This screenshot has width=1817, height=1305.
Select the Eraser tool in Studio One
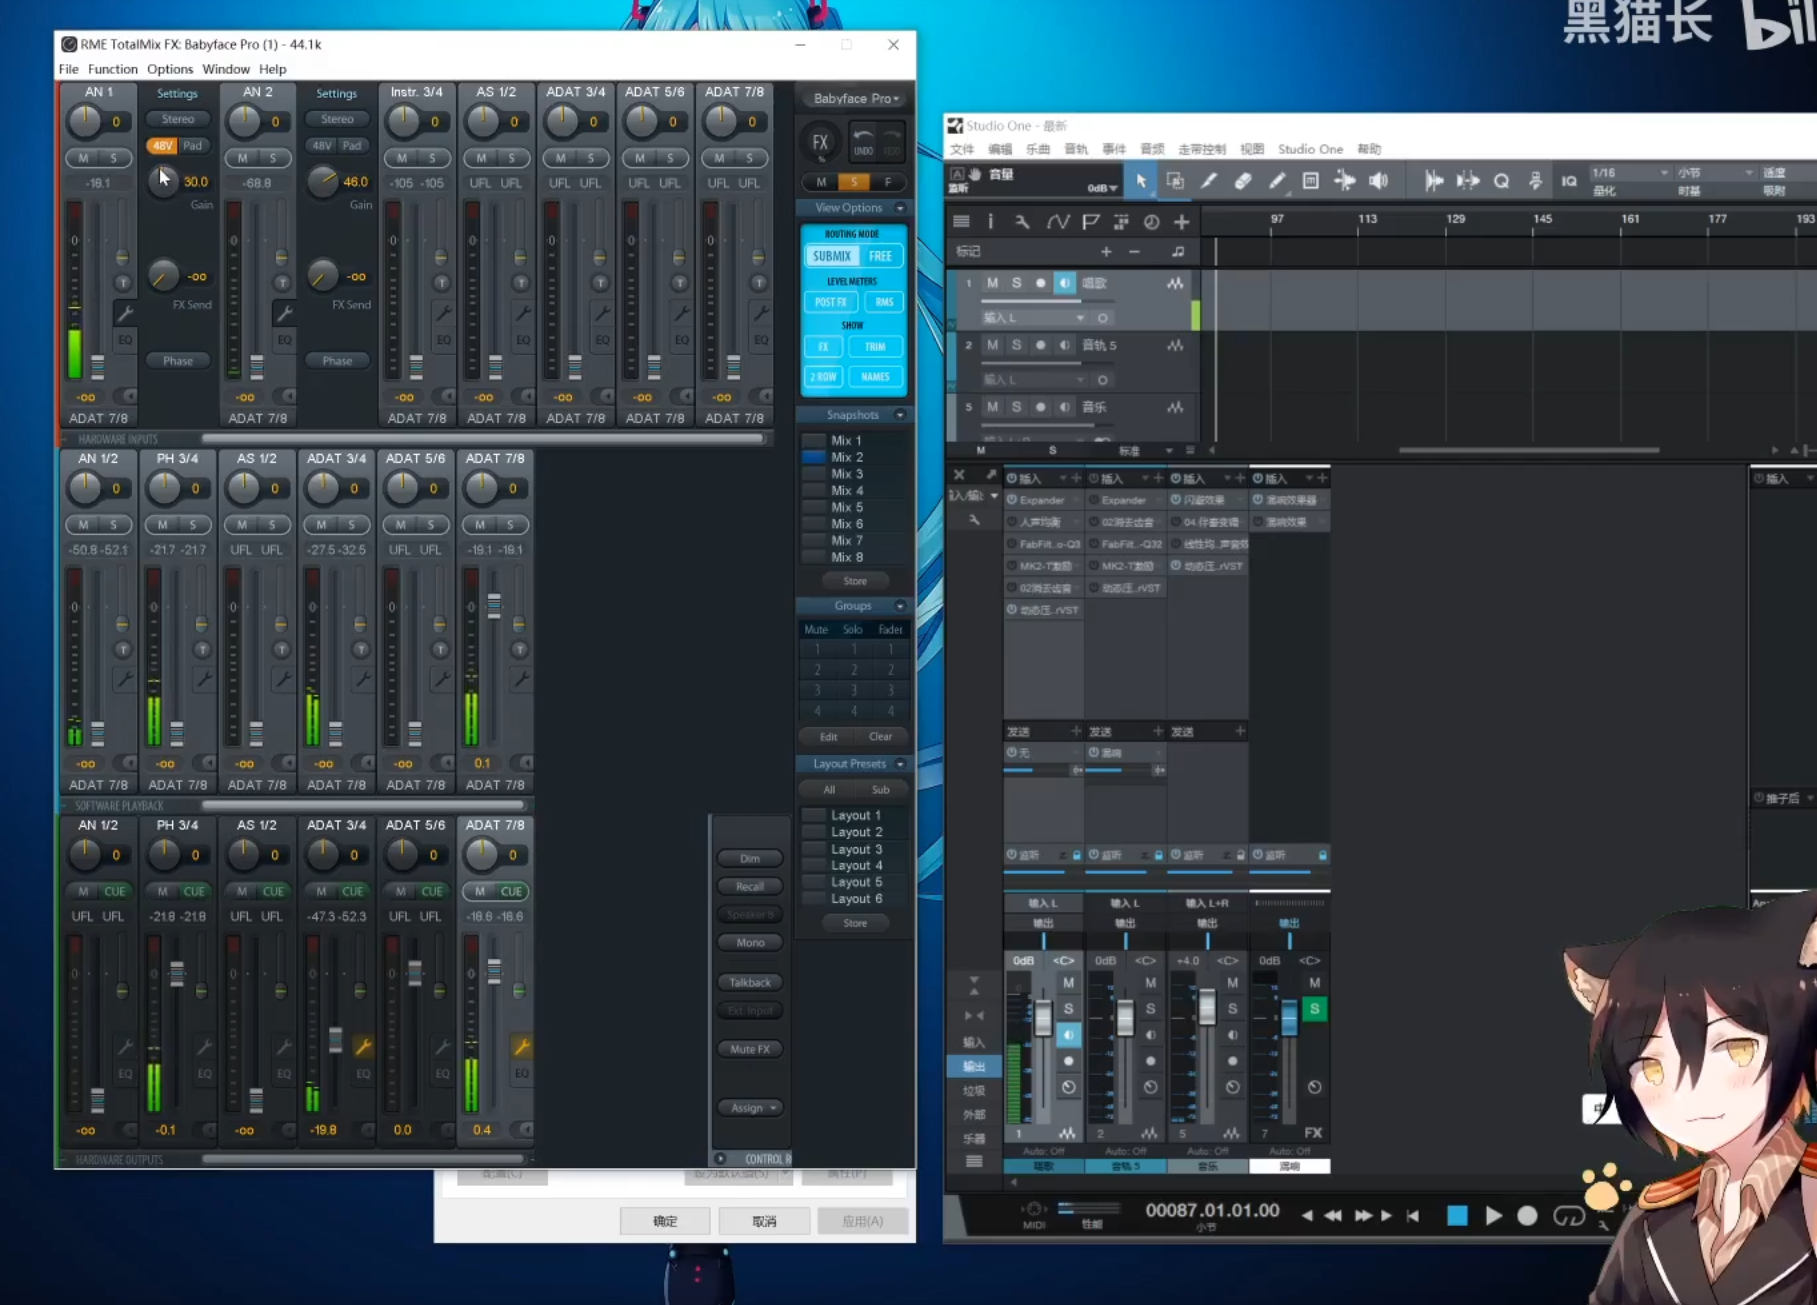pyautogui.click(x=1243, y=180)
